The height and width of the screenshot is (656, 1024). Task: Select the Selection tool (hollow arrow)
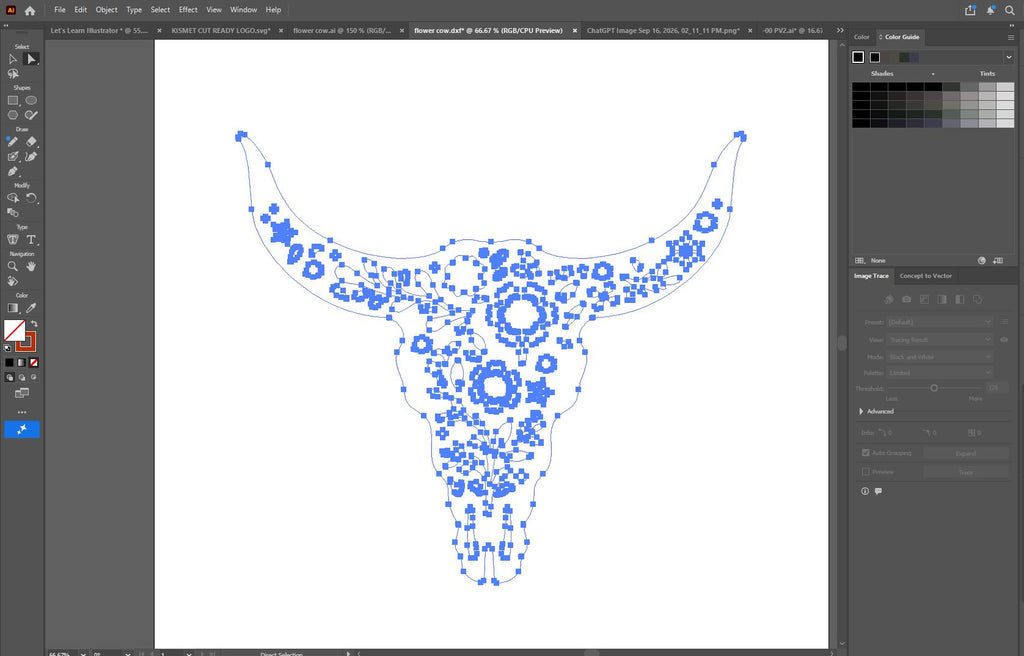(12, 59)
